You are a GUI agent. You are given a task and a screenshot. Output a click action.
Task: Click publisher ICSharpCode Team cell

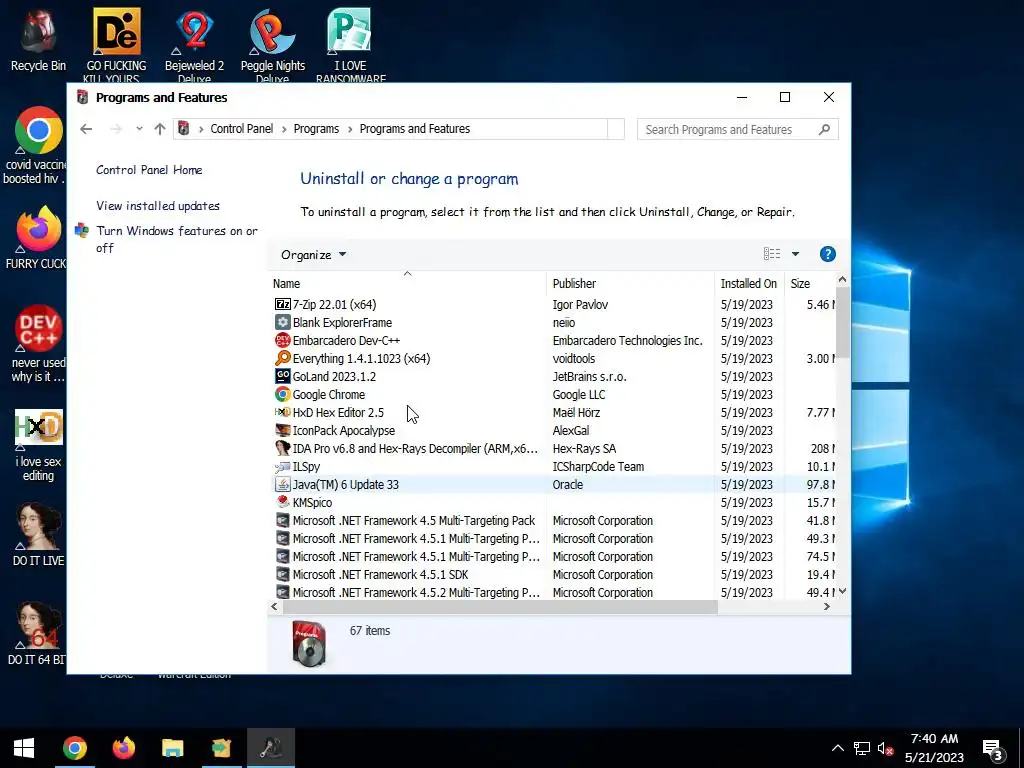tap(598, 467)
